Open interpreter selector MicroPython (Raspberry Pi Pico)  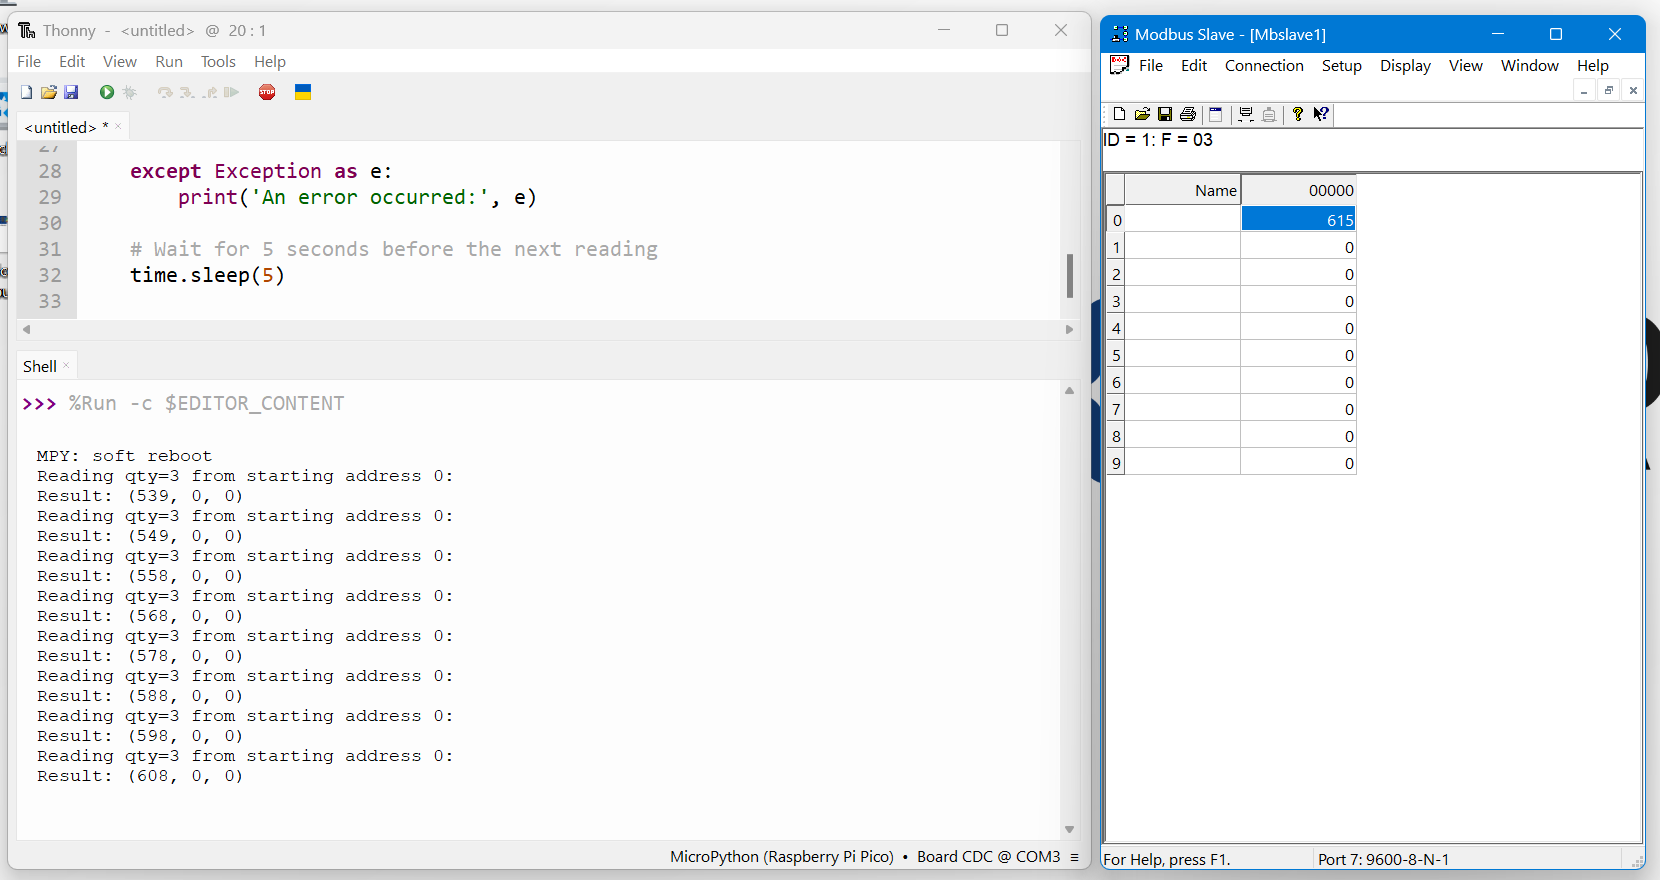point(782,856)
